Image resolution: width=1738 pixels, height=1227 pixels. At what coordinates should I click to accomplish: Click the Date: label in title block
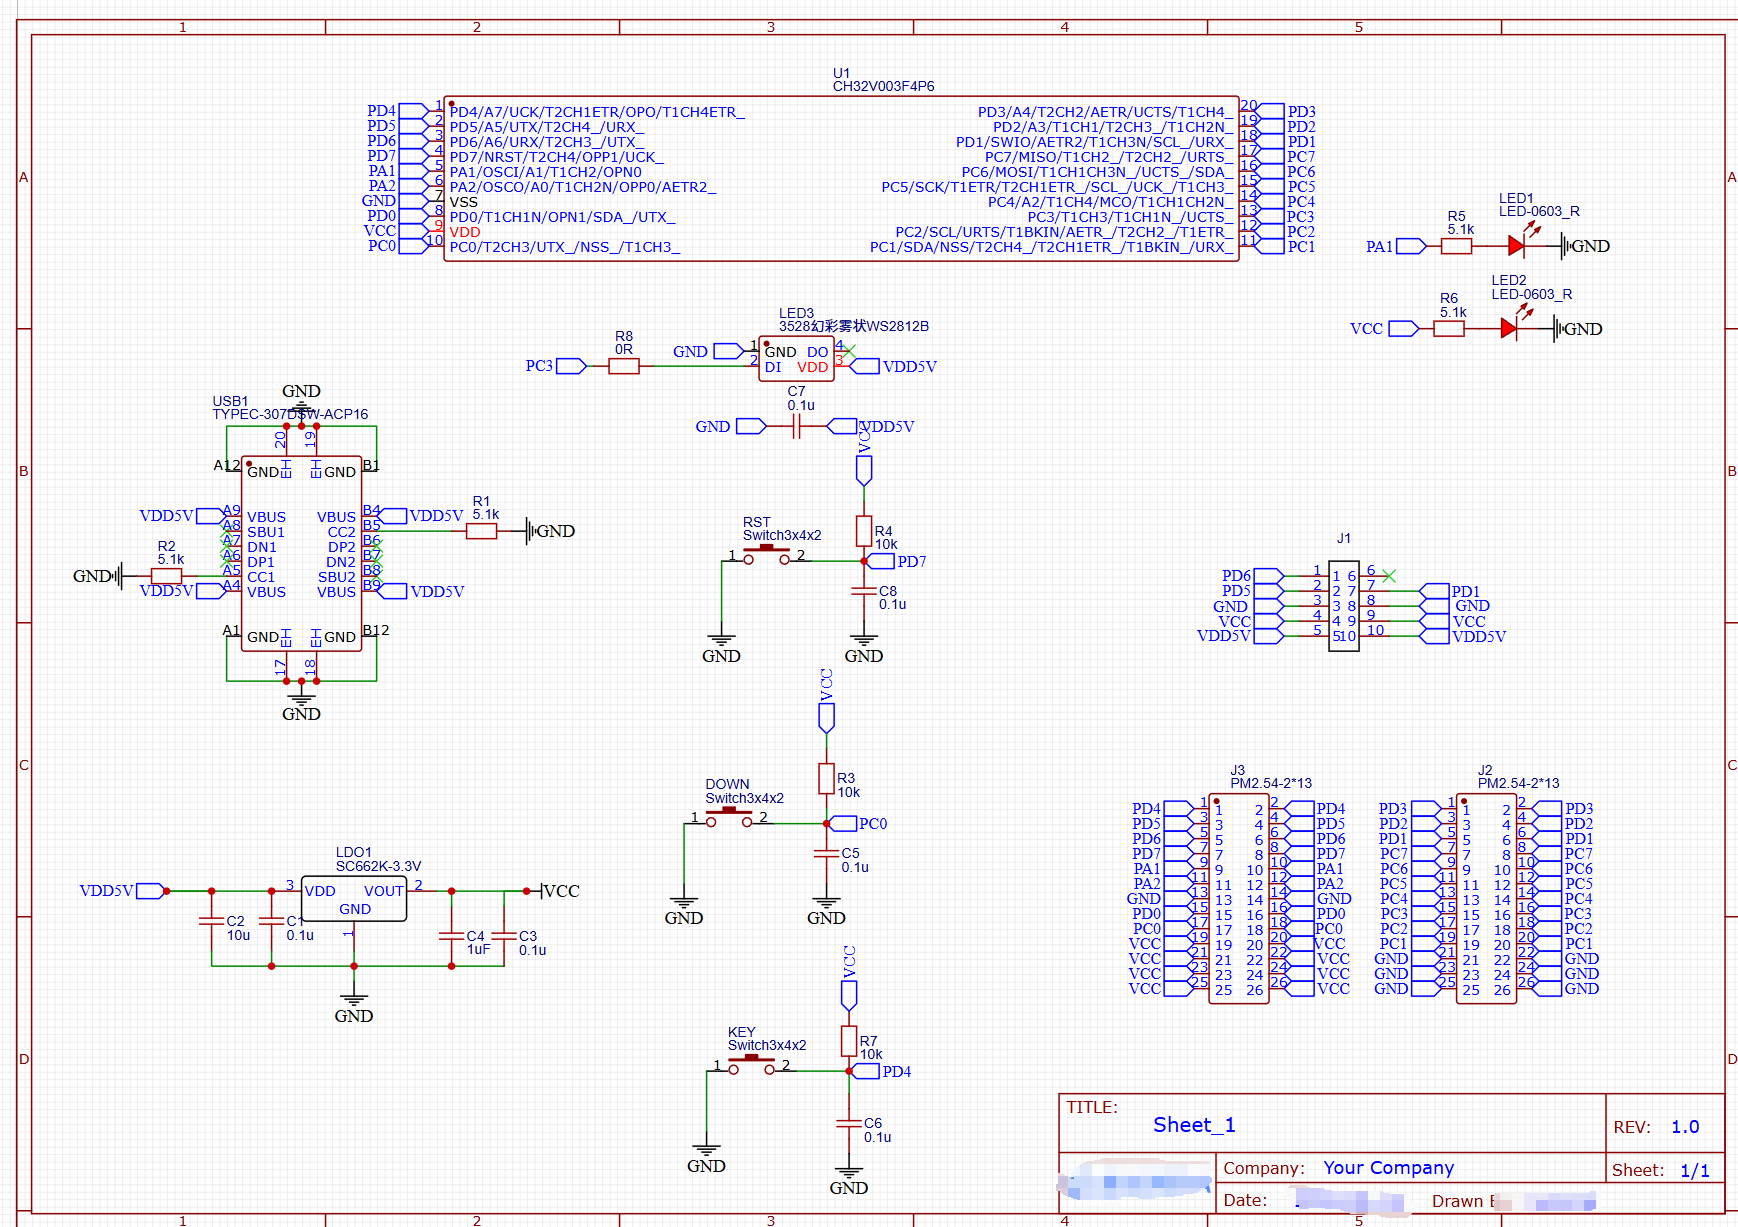tap(1245, 1200)
